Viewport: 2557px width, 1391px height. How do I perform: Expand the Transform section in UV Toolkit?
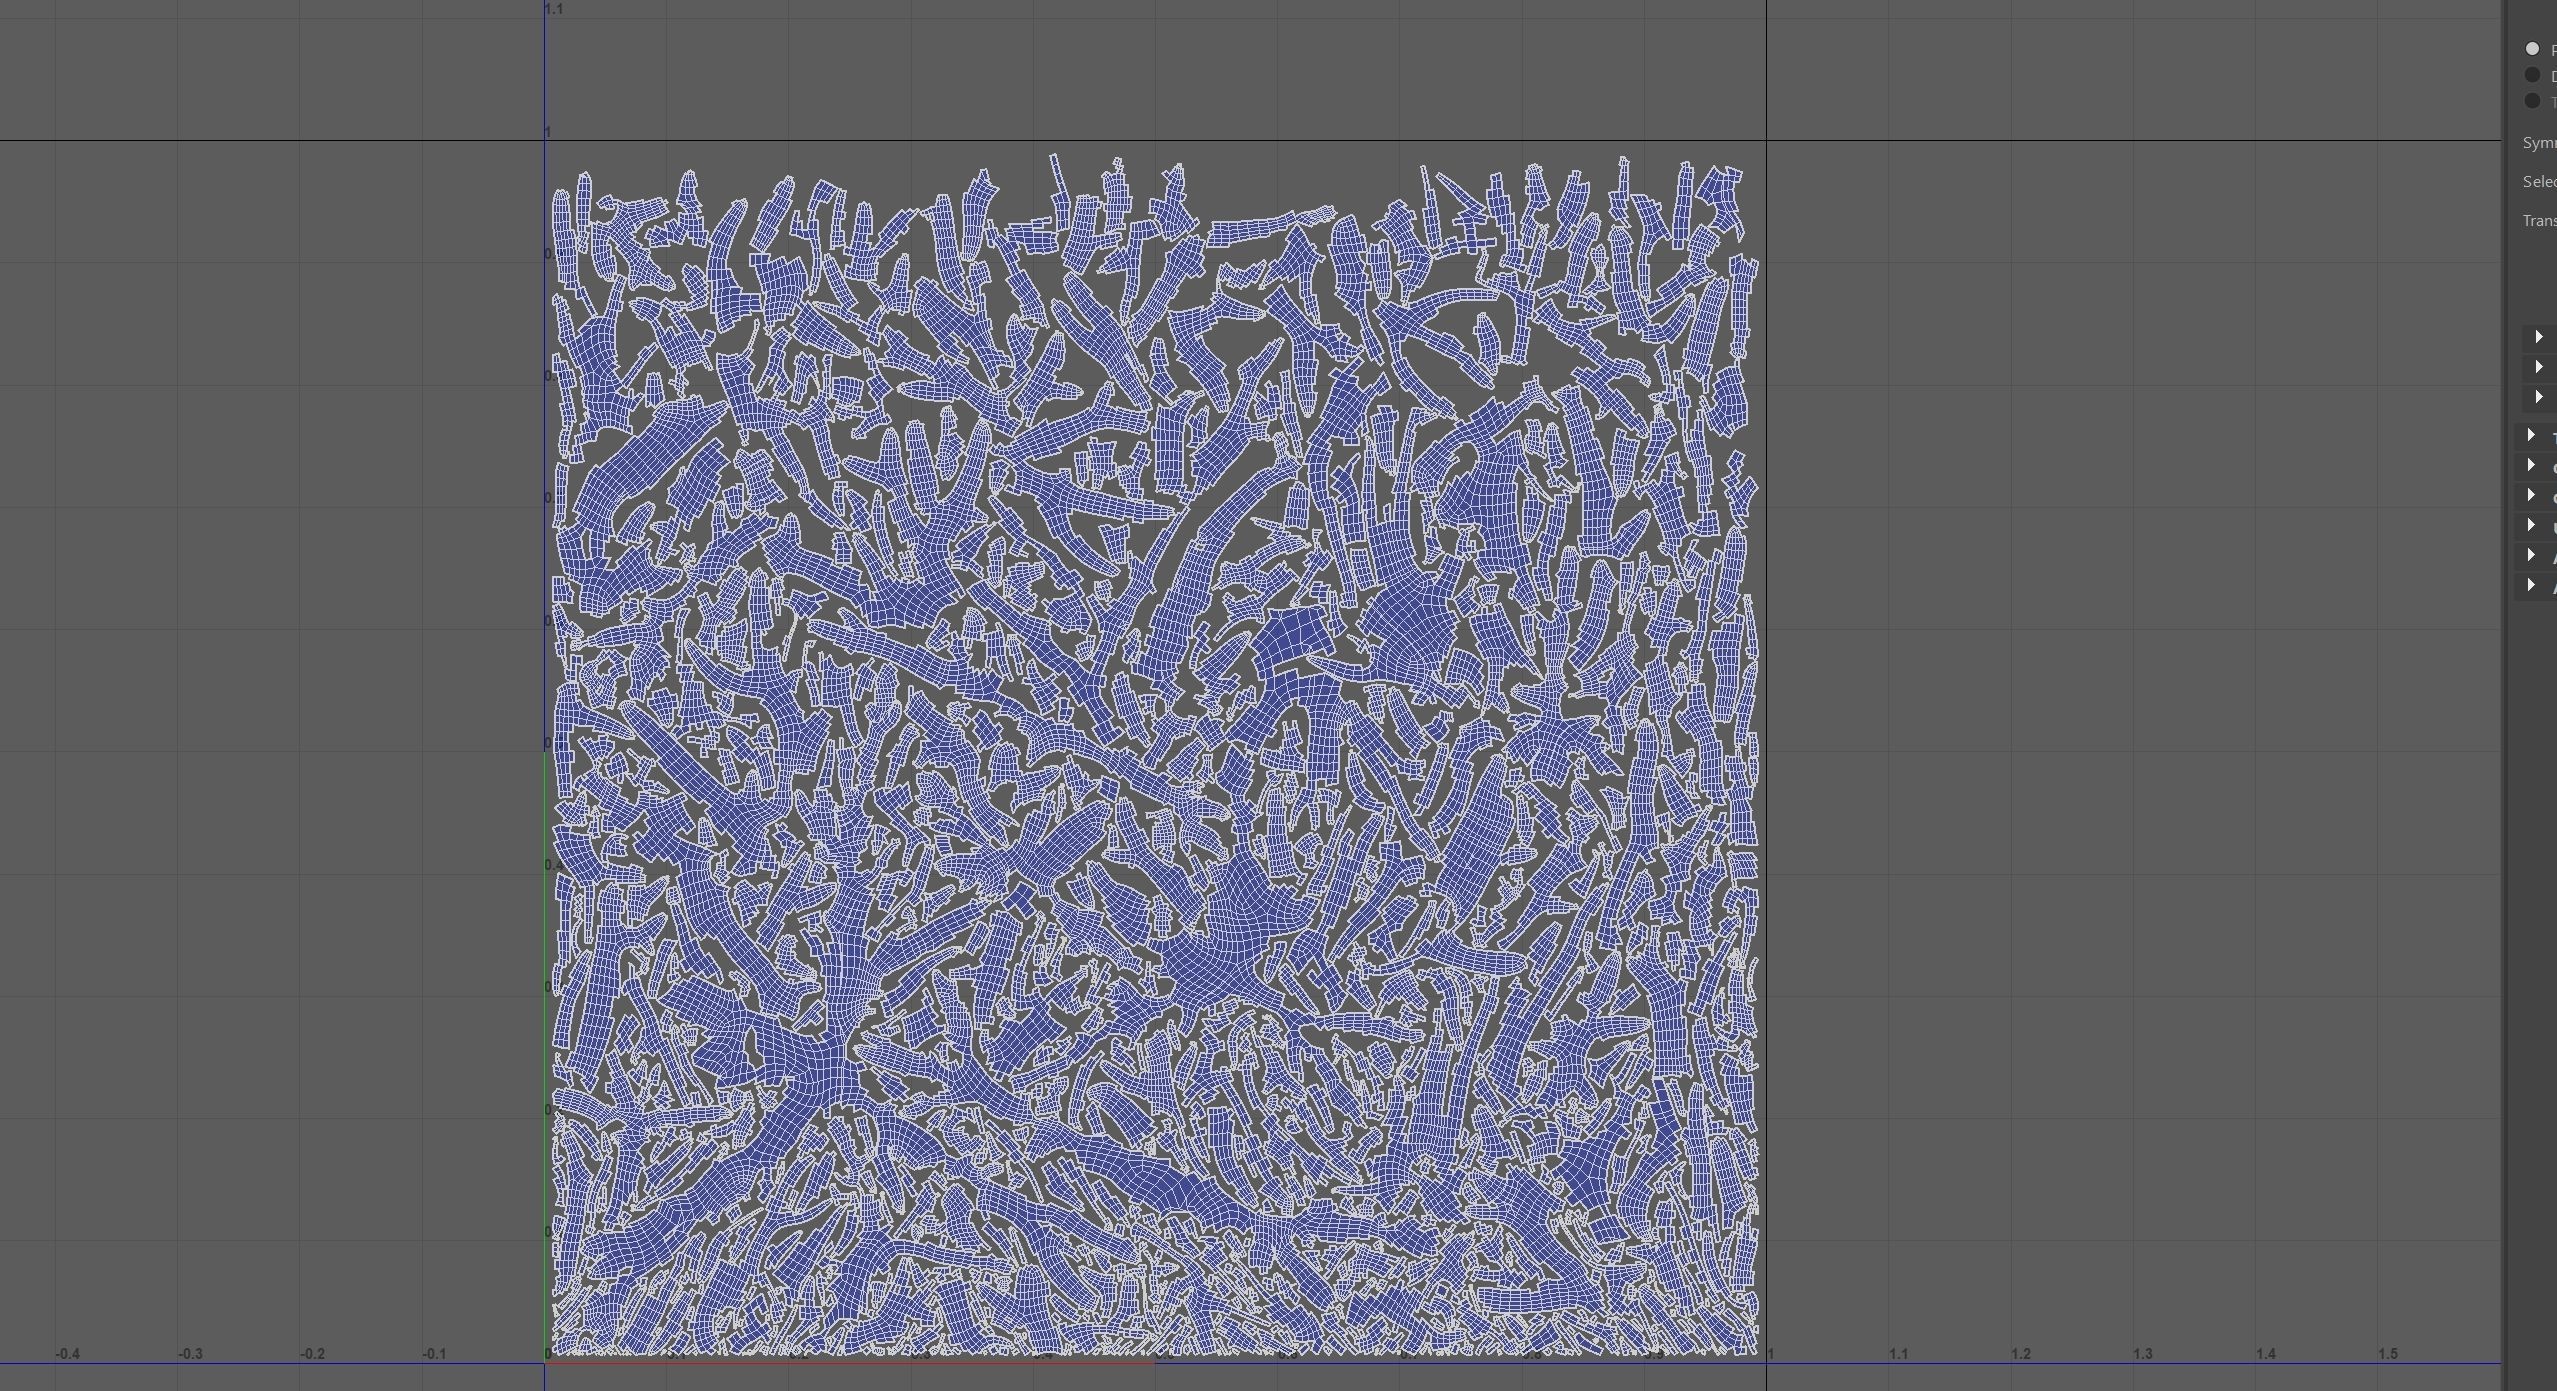click(x=2531, y=435)
